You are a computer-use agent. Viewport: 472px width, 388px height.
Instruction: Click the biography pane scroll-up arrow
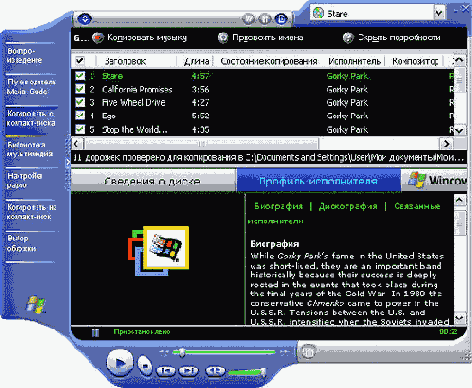459,200
